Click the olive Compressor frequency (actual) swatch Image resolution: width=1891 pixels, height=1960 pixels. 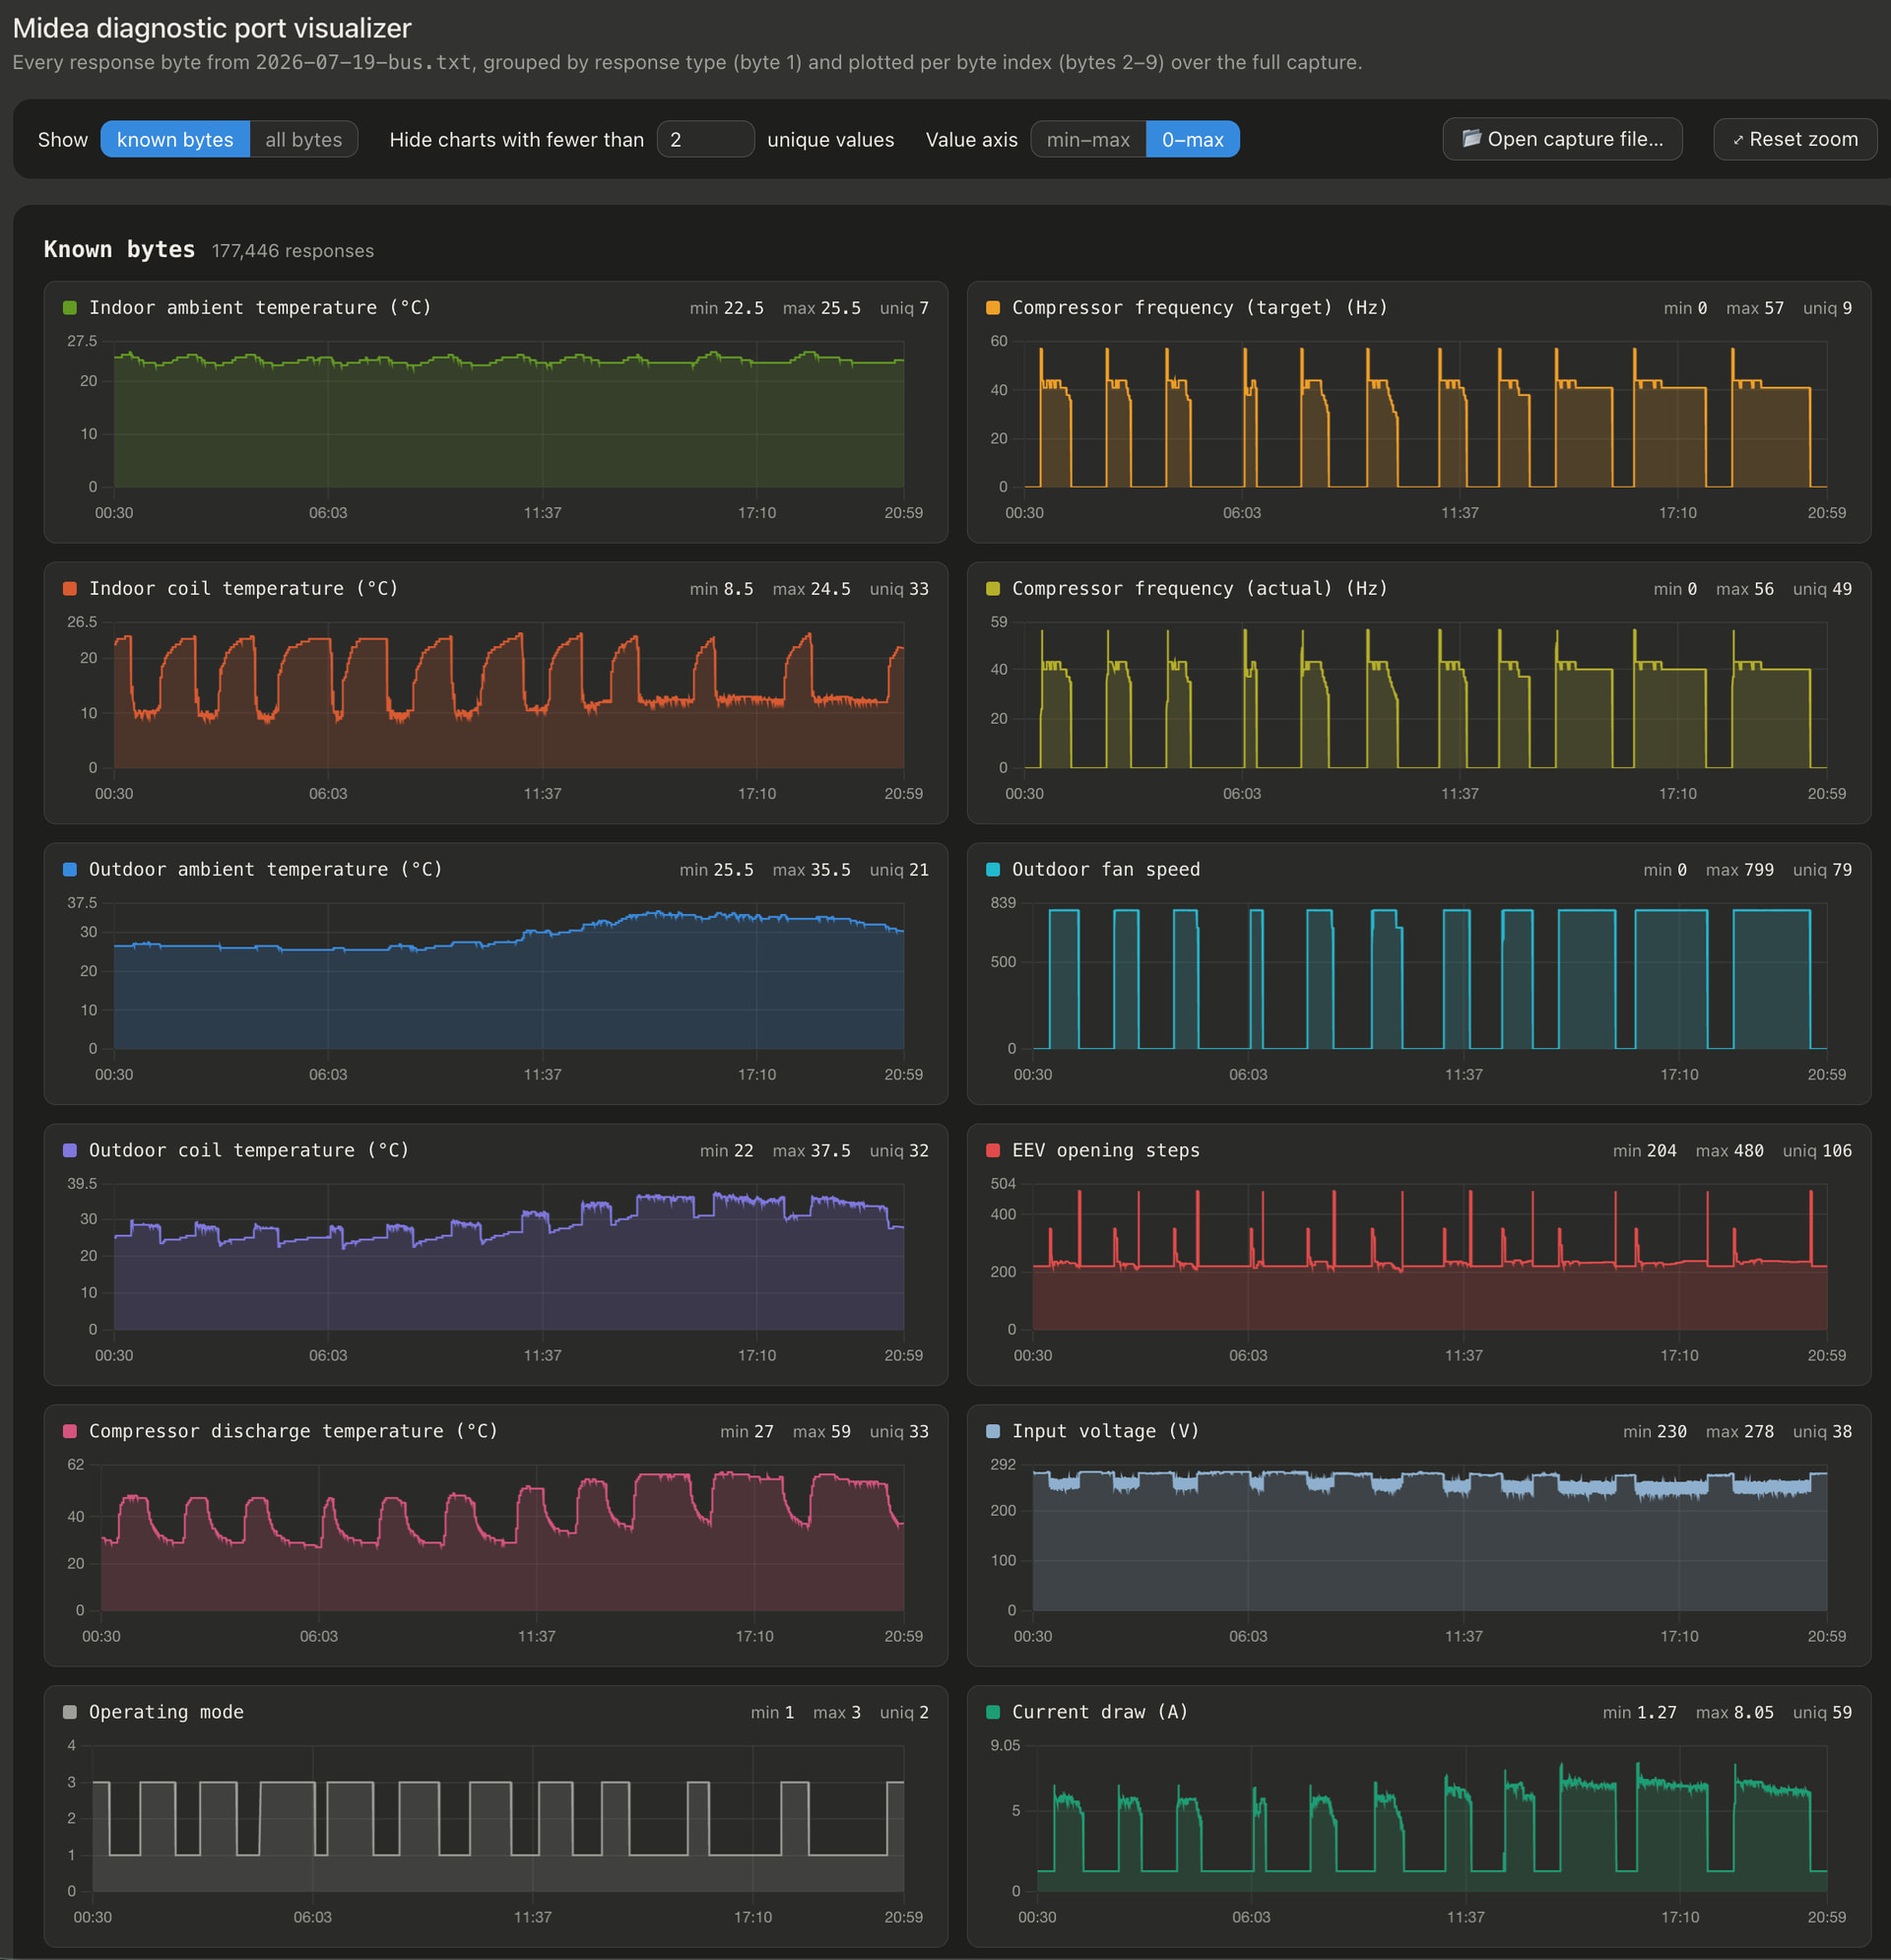click(x=993, y=589)
